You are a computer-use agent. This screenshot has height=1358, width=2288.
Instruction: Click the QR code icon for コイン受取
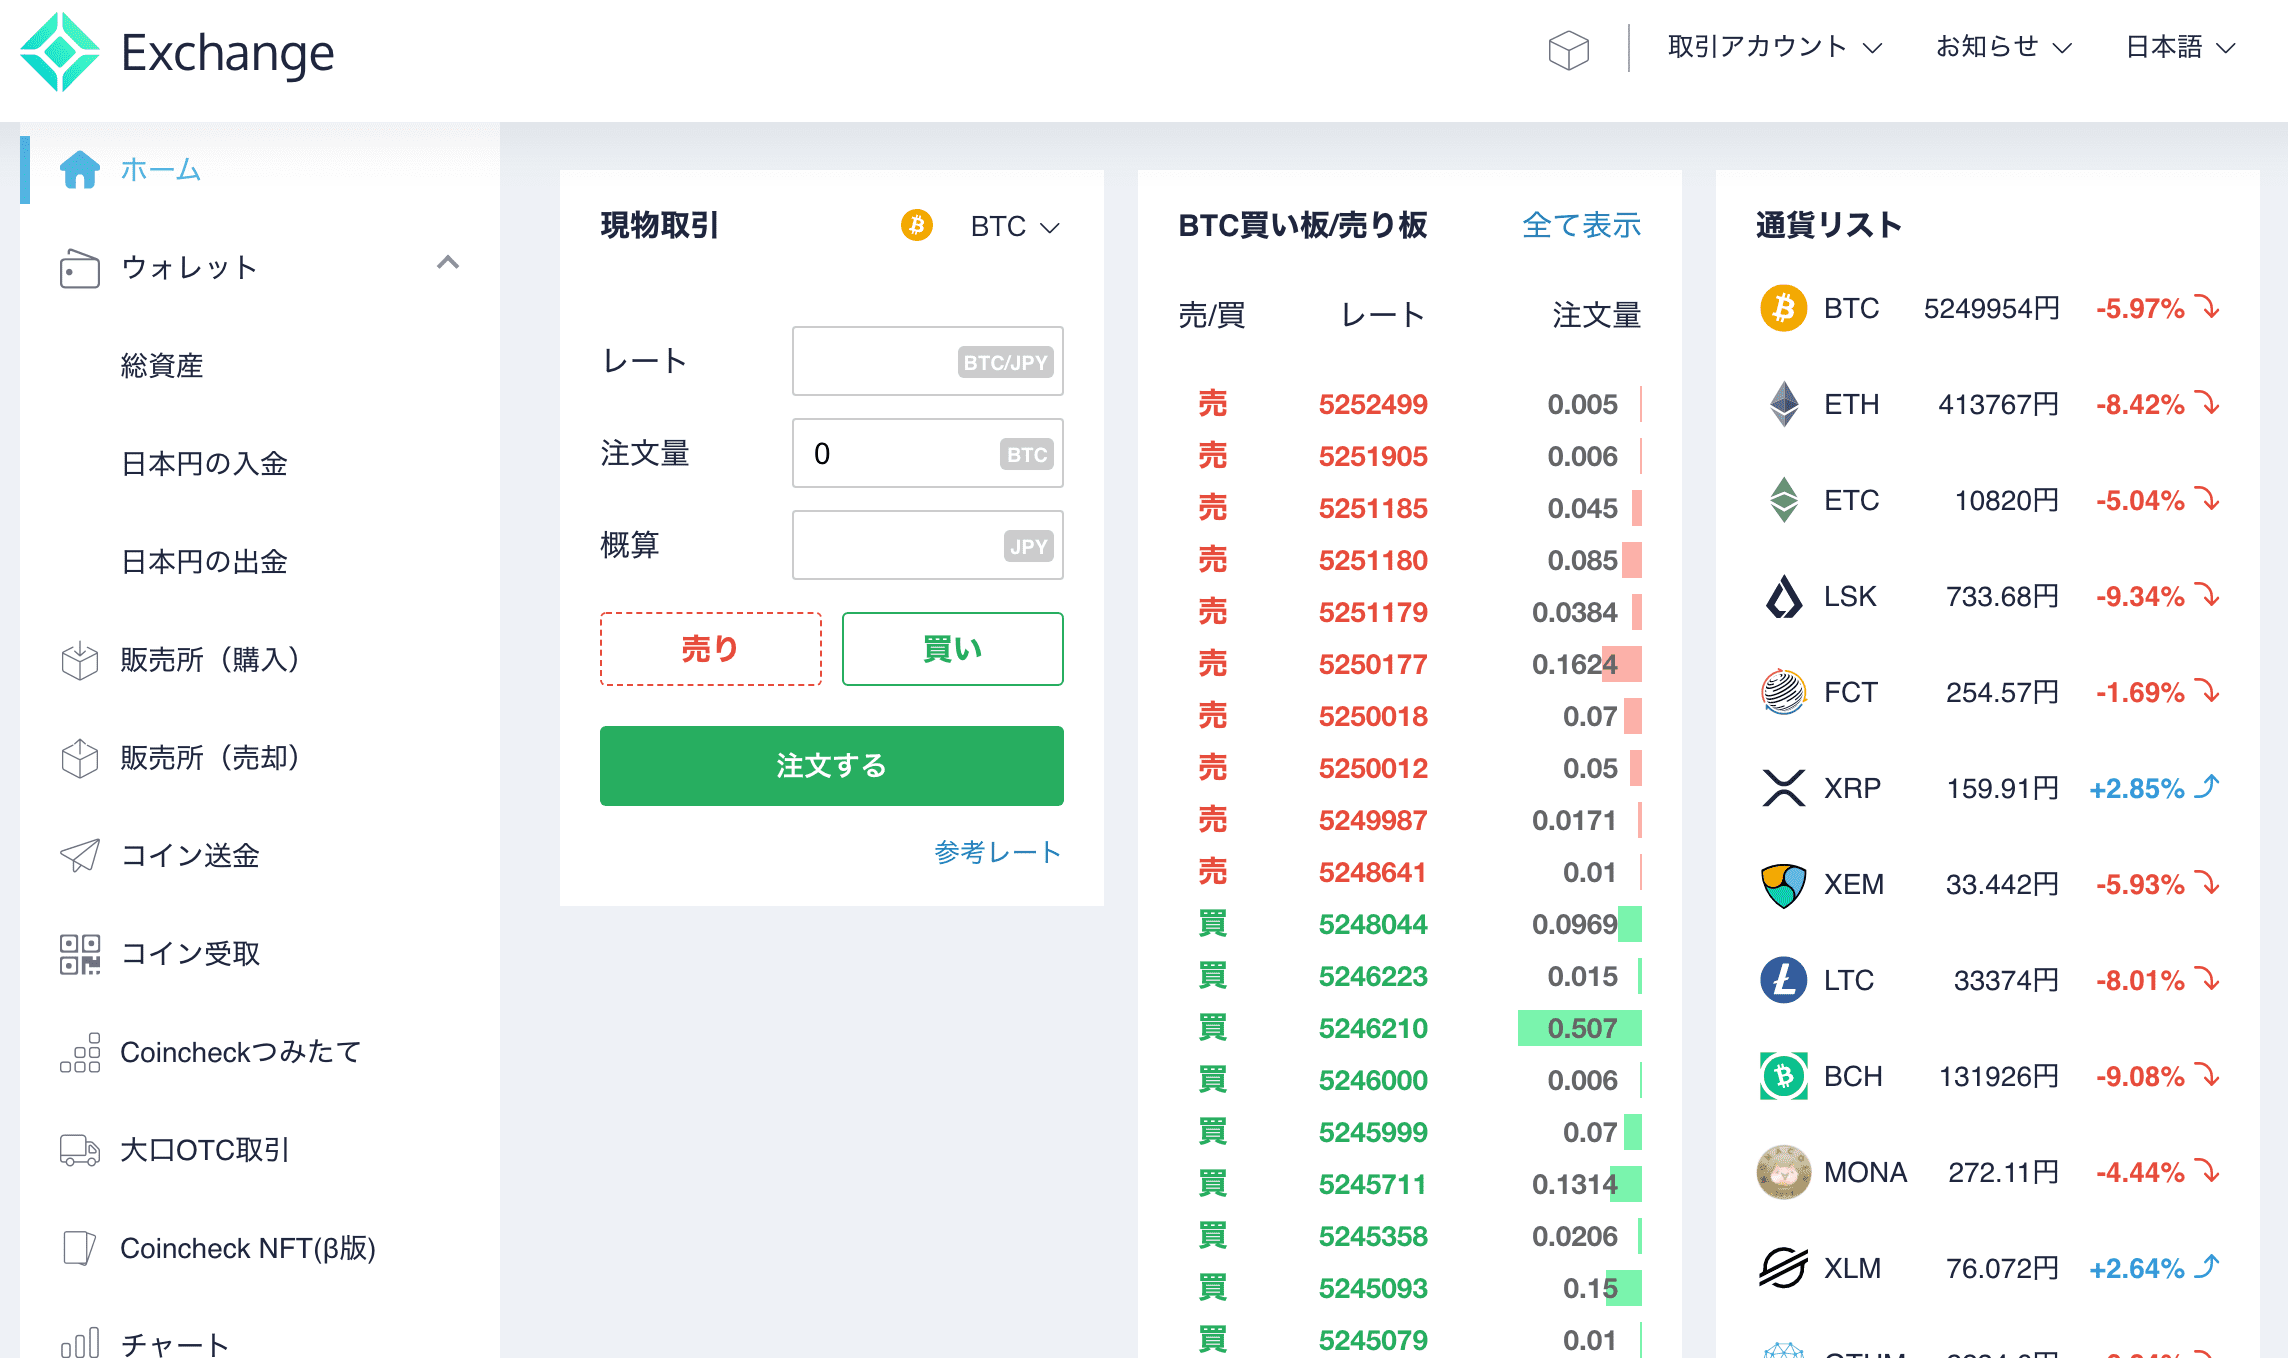[79, 954]
